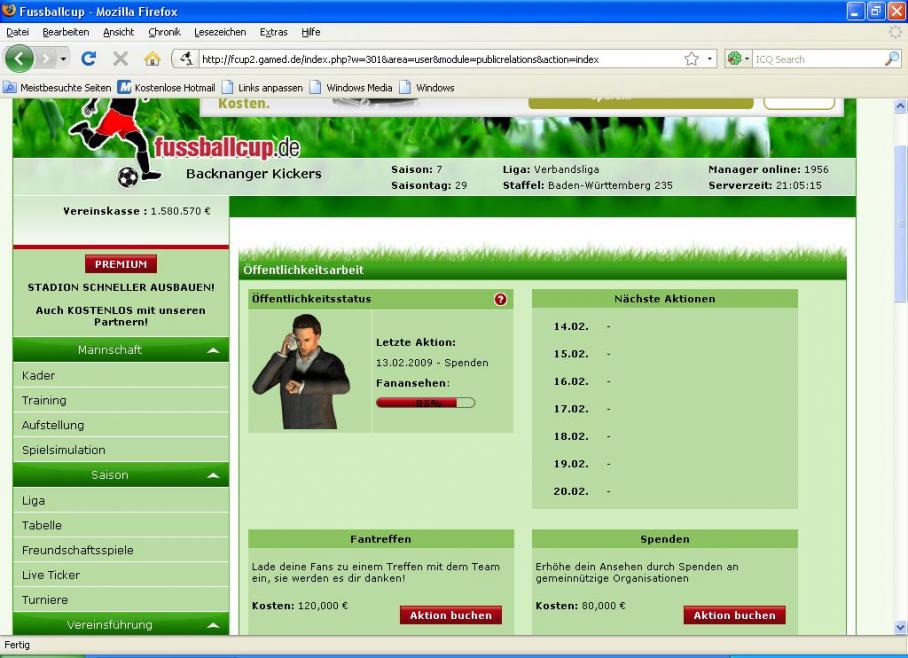Collapse the Saison sidebar section
This screenshot has height=658, width=908.
coord(213,475)
